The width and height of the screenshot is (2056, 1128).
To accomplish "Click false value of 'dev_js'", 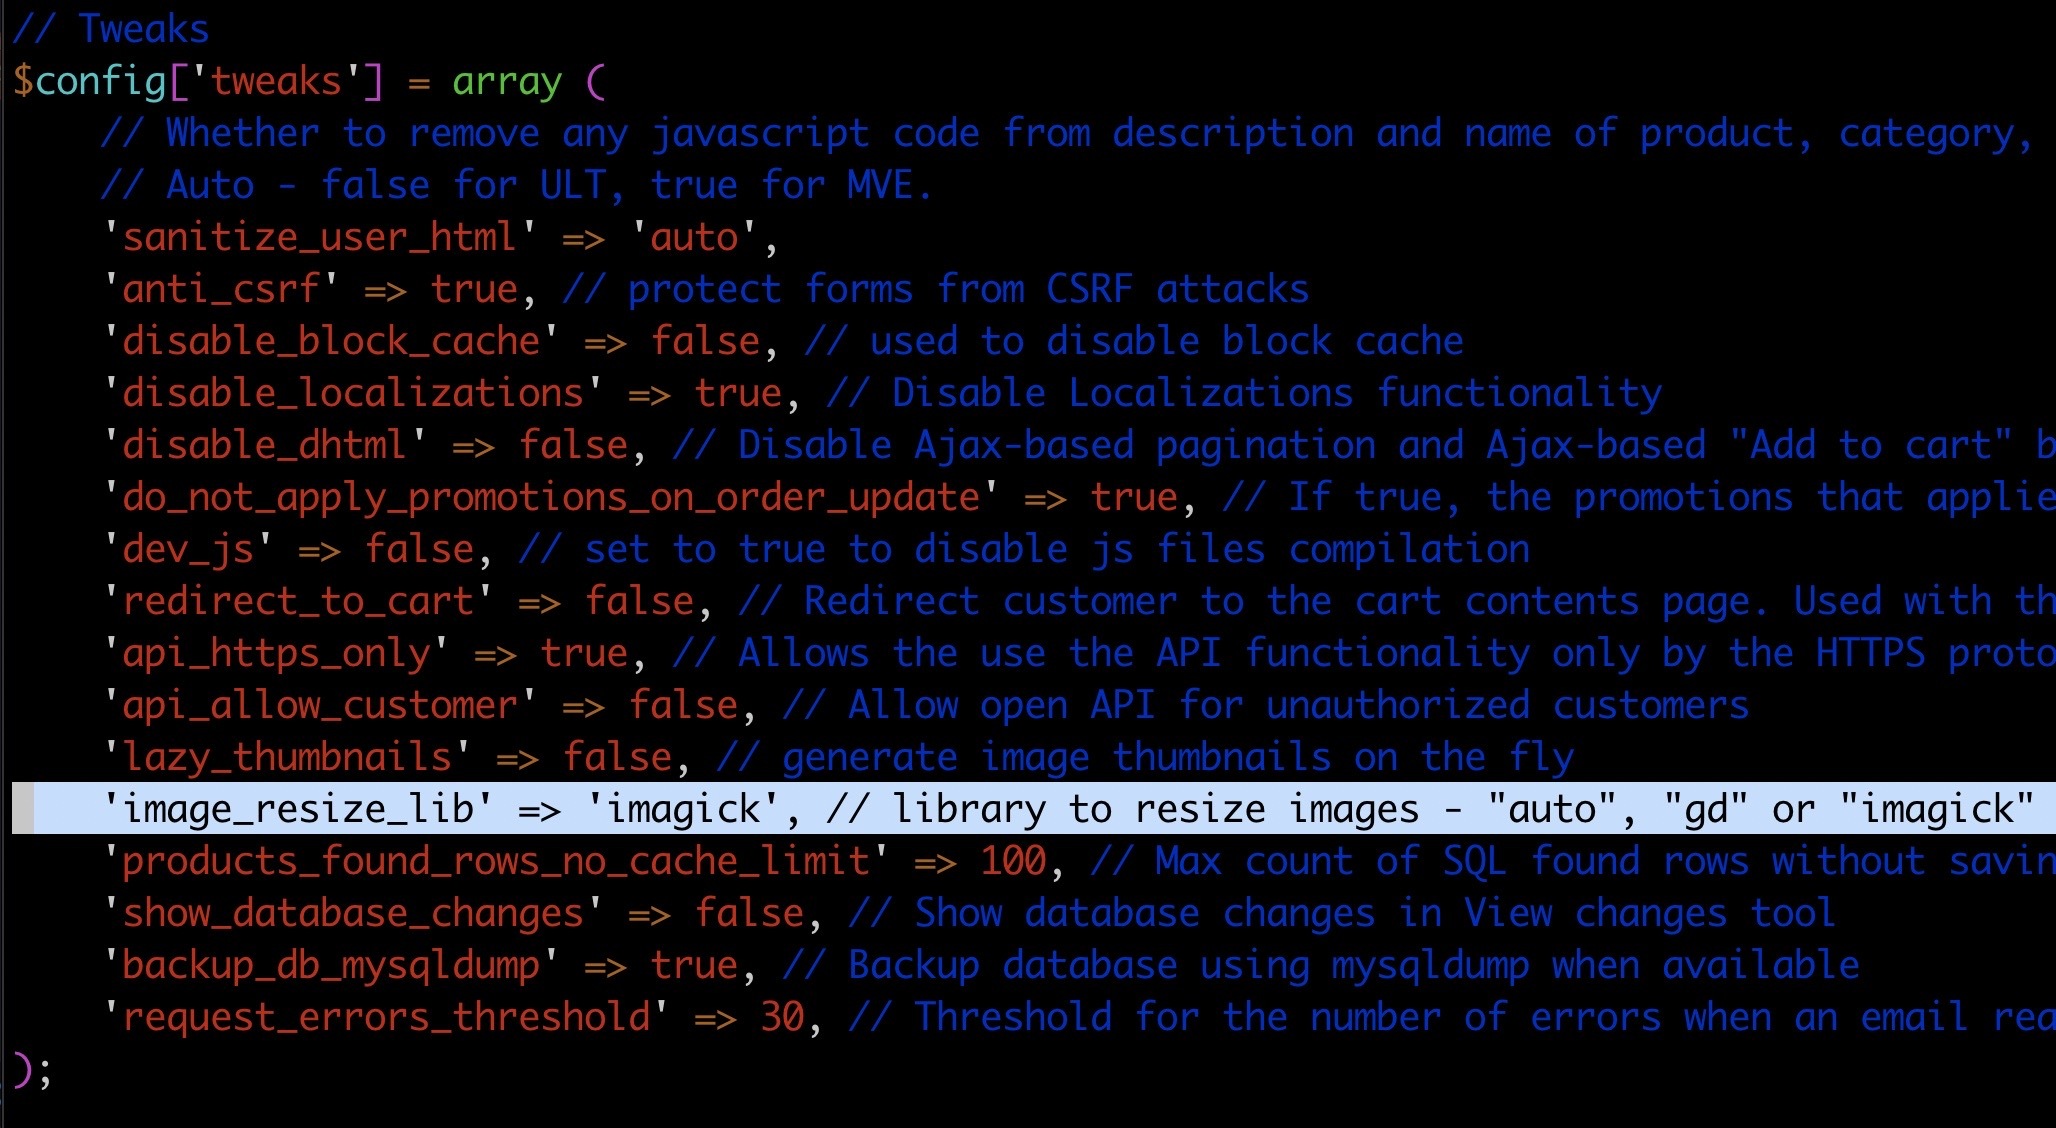I will coord(419,550).
